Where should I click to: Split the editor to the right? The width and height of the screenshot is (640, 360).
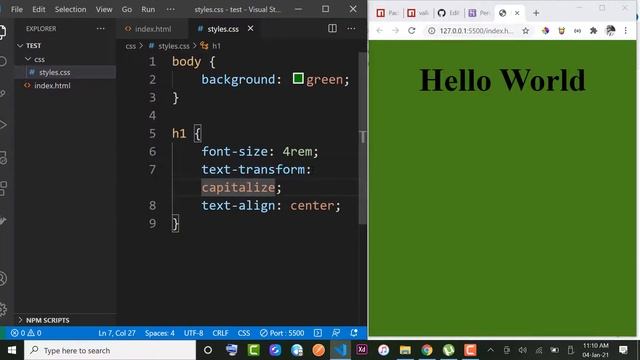tap(332, 29)
